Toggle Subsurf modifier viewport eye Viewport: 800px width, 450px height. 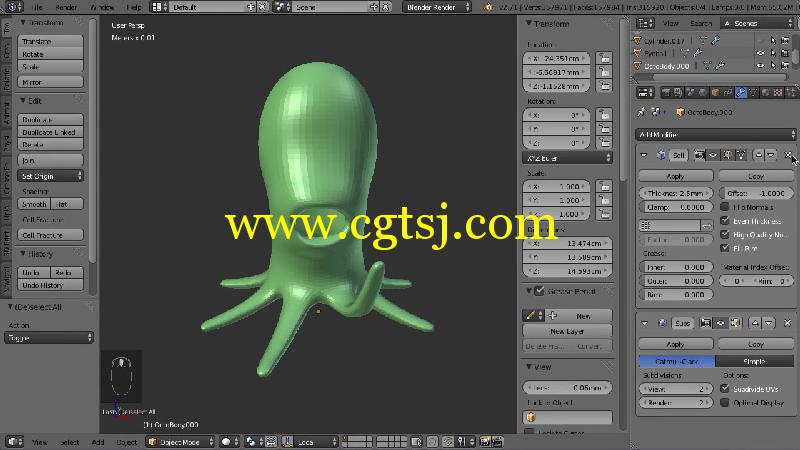click(720, 323)
